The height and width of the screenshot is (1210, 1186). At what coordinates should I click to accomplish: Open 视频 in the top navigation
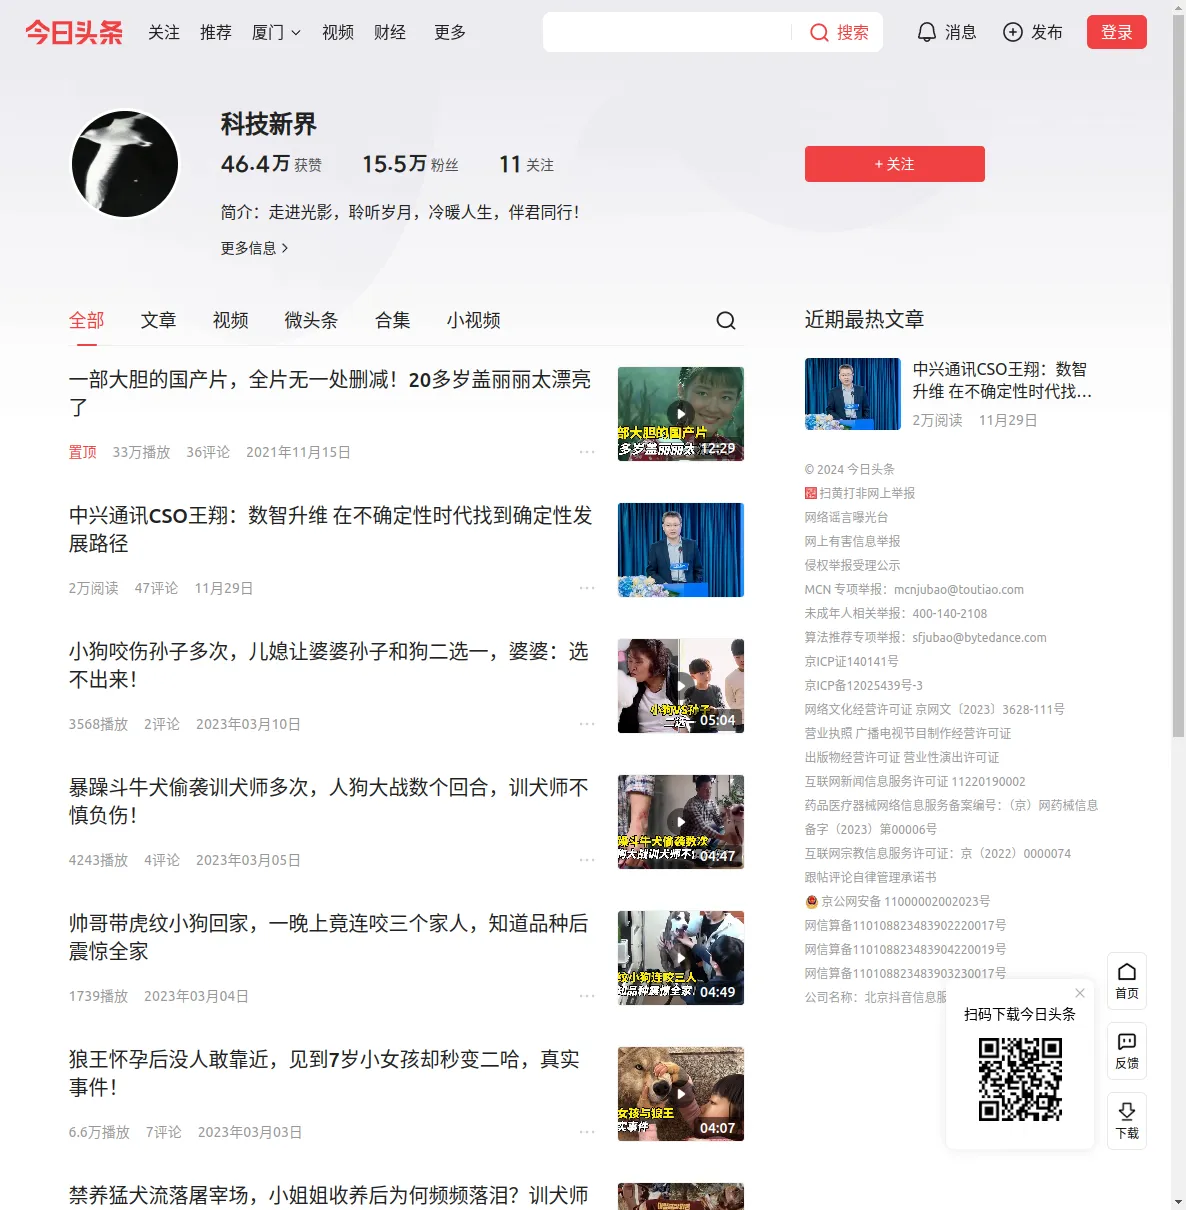click(338, 32)
